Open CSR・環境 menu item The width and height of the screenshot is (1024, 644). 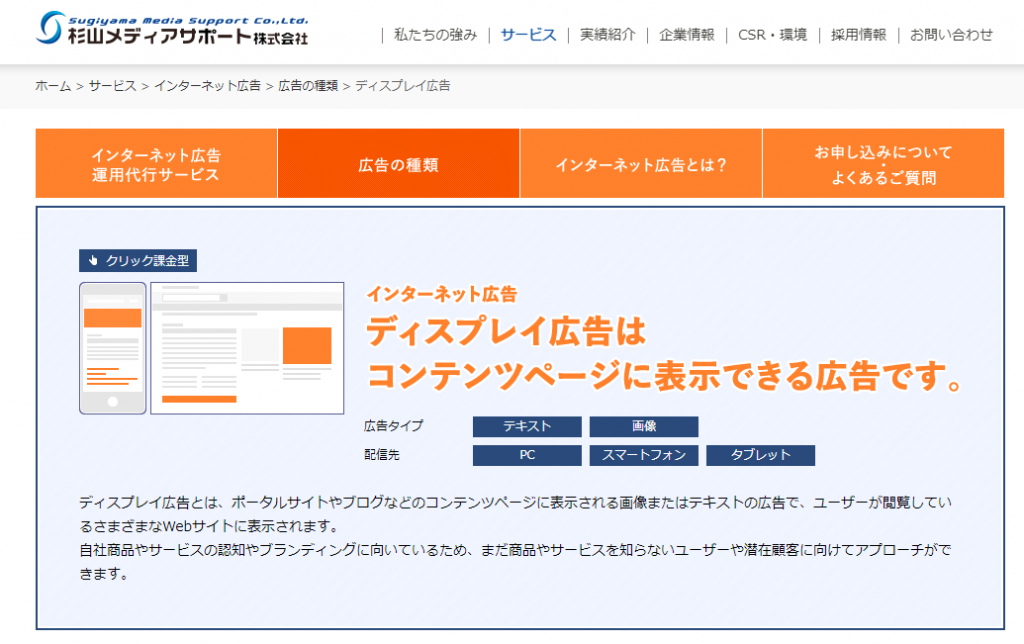(x=772, y=35)
